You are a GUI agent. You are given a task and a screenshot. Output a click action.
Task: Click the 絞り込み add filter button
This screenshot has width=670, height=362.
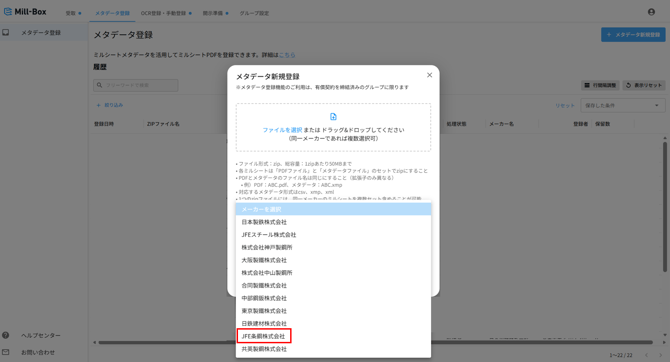[110, 105]
